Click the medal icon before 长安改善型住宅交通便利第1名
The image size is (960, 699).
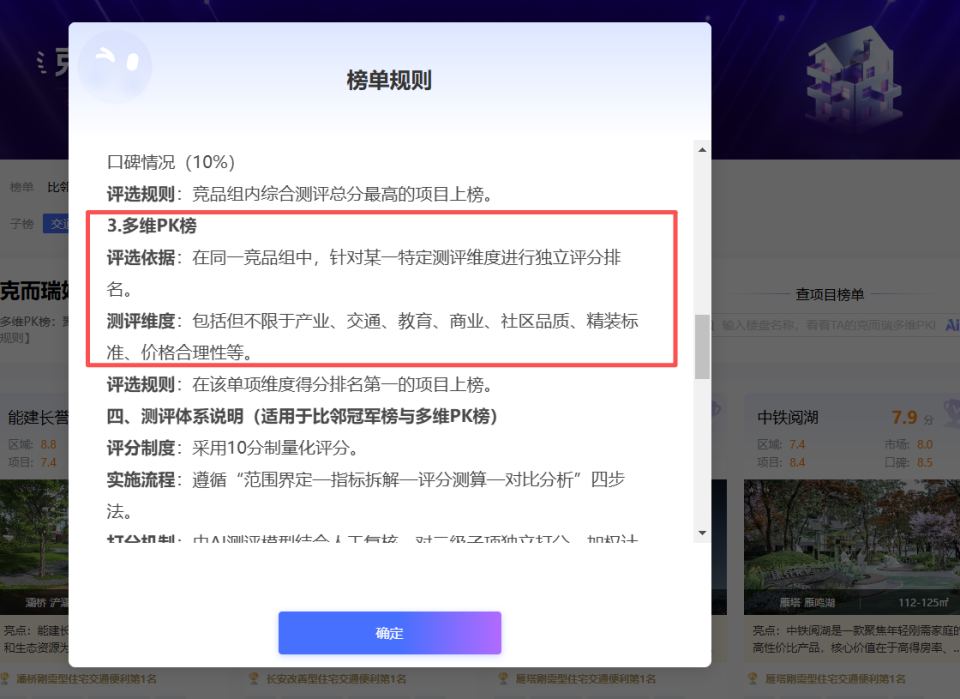point(253,677)
